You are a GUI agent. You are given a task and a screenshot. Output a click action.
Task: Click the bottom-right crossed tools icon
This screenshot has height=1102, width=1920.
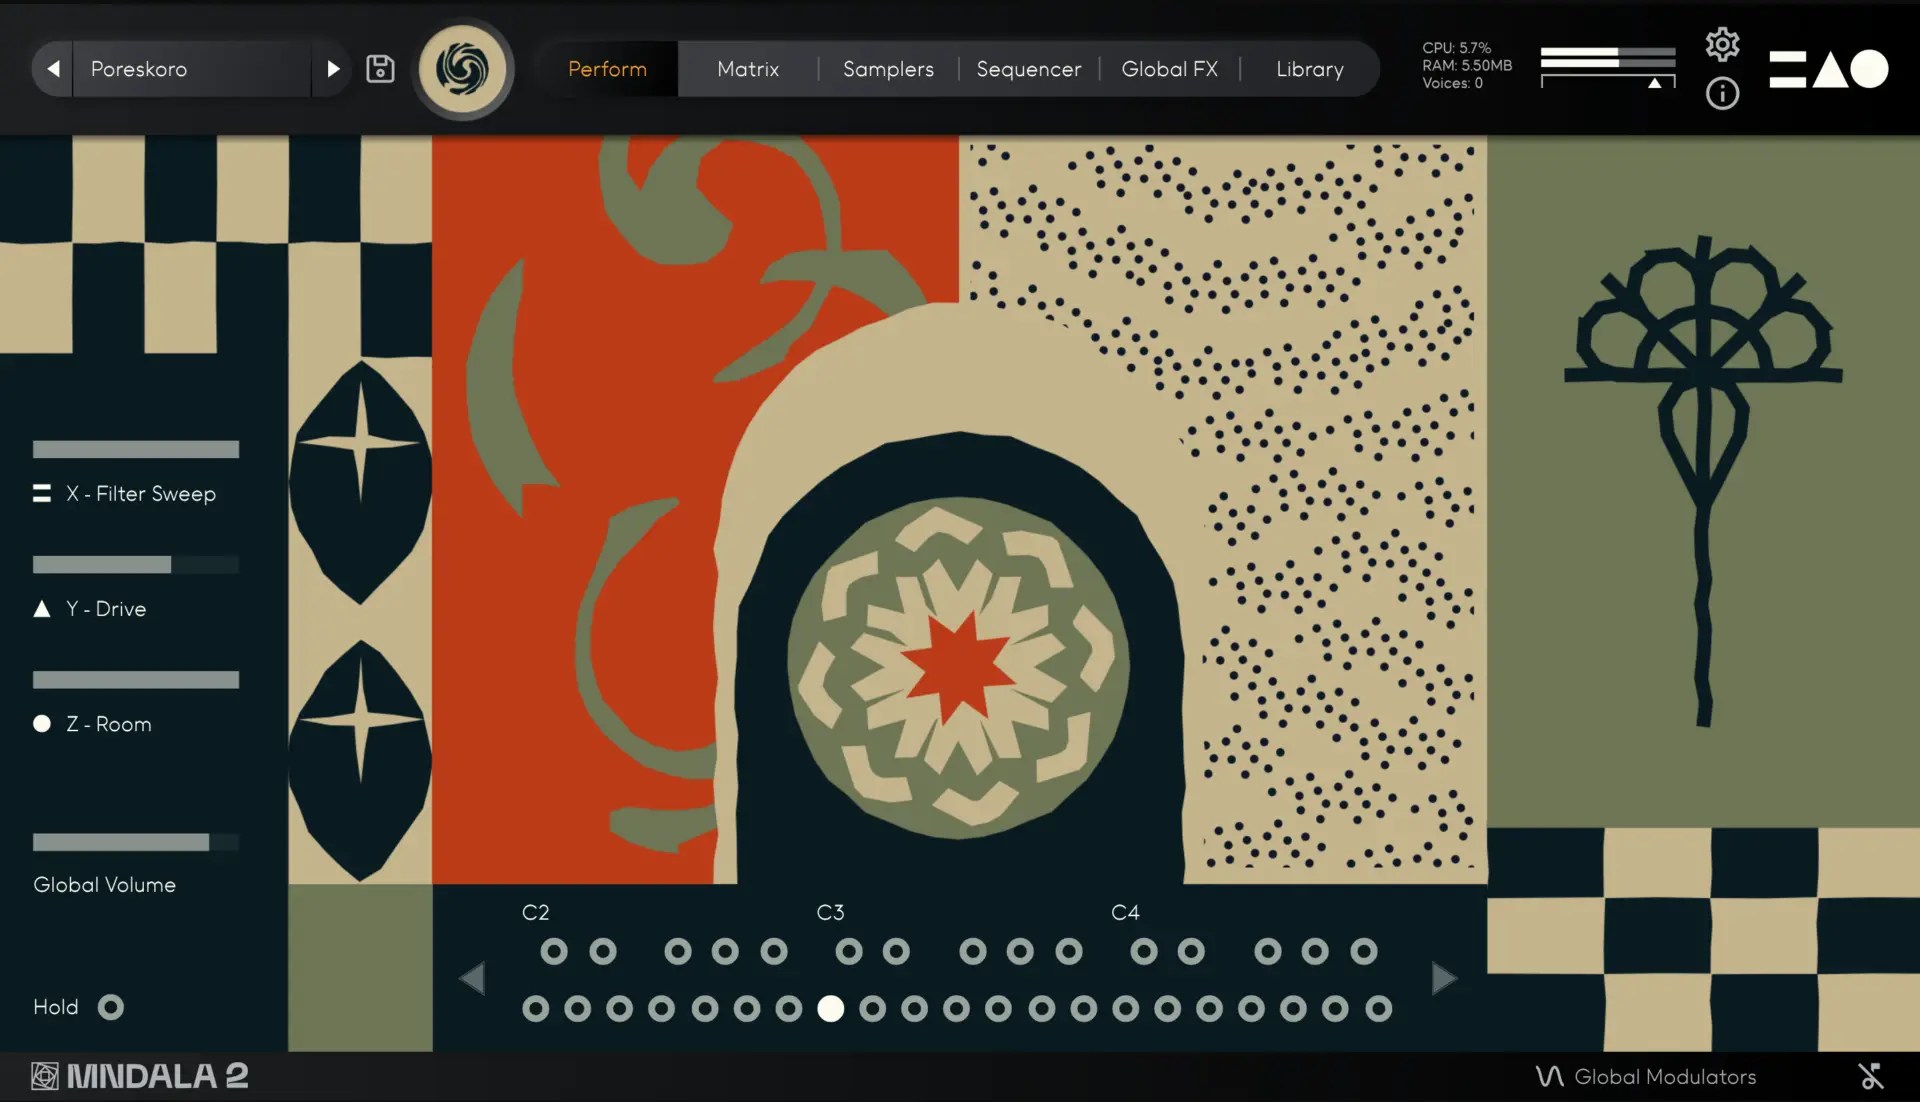point(1870,1076)
